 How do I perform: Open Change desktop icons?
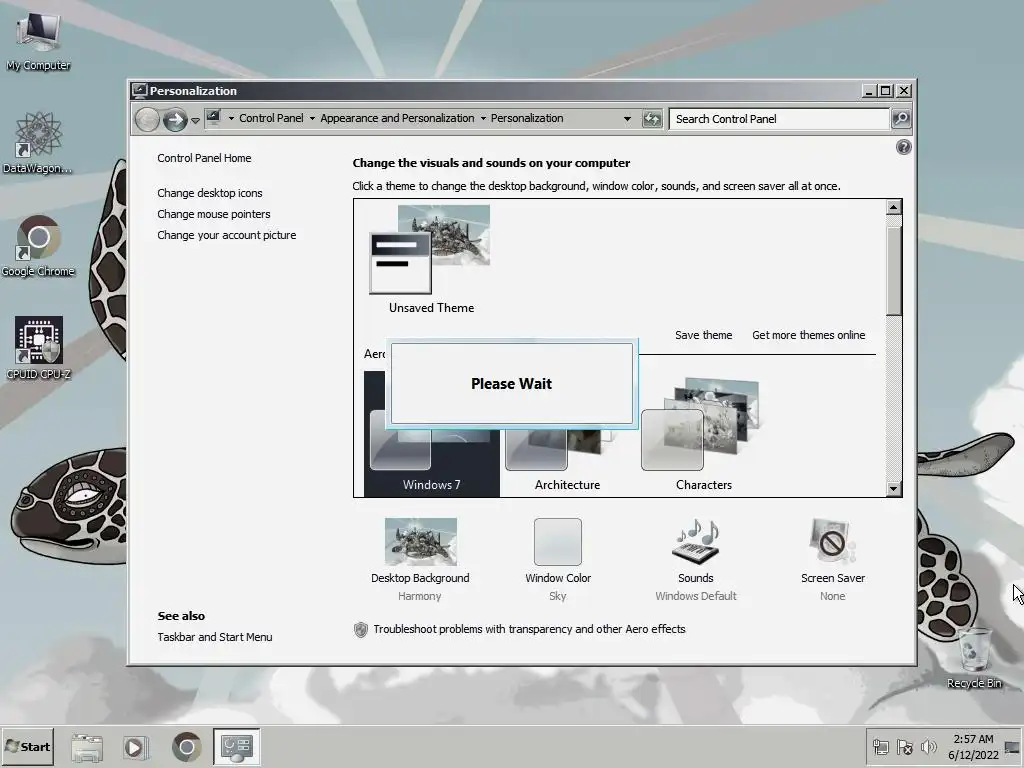[210, 193]
